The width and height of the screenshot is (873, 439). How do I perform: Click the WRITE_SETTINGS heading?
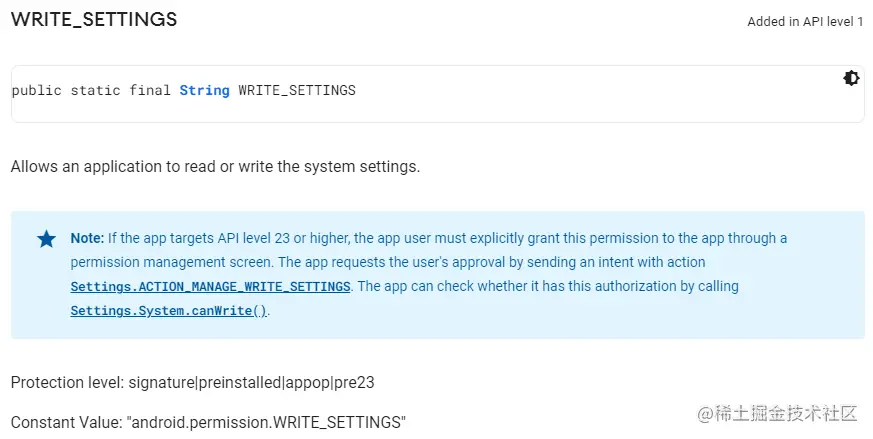click(94, 19)
